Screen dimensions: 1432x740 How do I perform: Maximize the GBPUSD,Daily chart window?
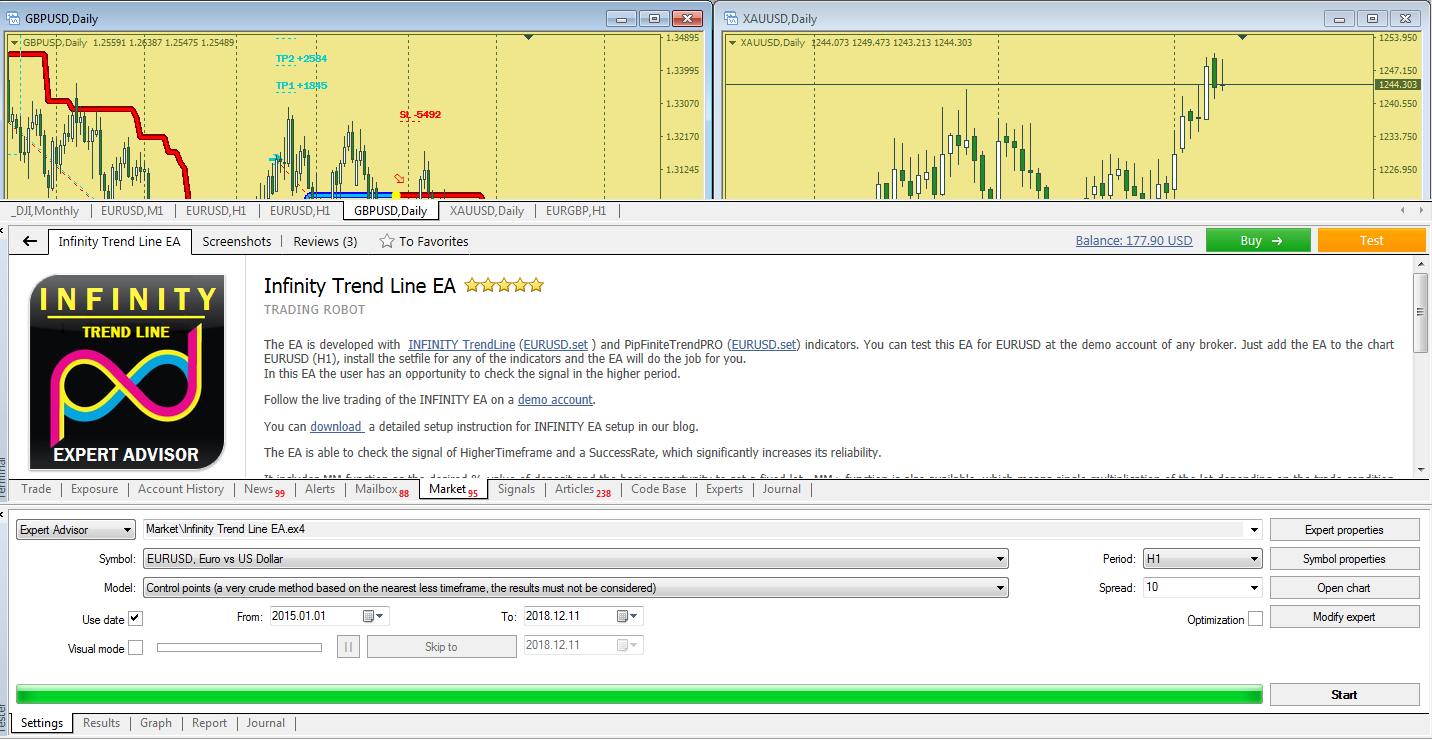point(654,19)
